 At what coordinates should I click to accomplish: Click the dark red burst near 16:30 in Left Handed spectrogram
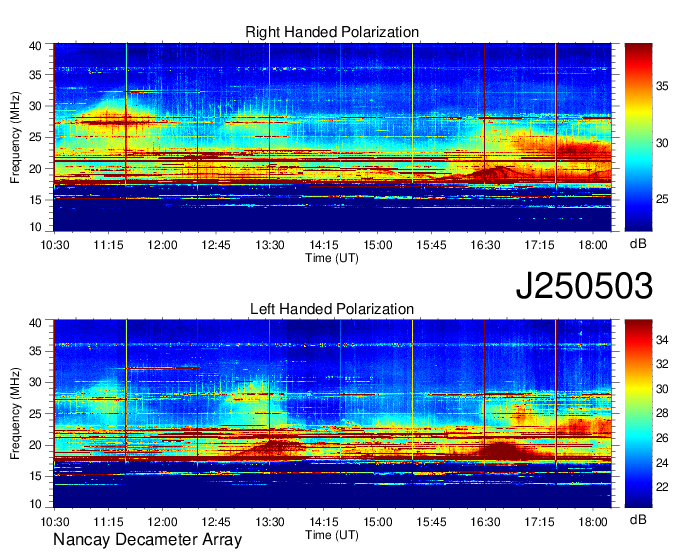pos(501,451)
